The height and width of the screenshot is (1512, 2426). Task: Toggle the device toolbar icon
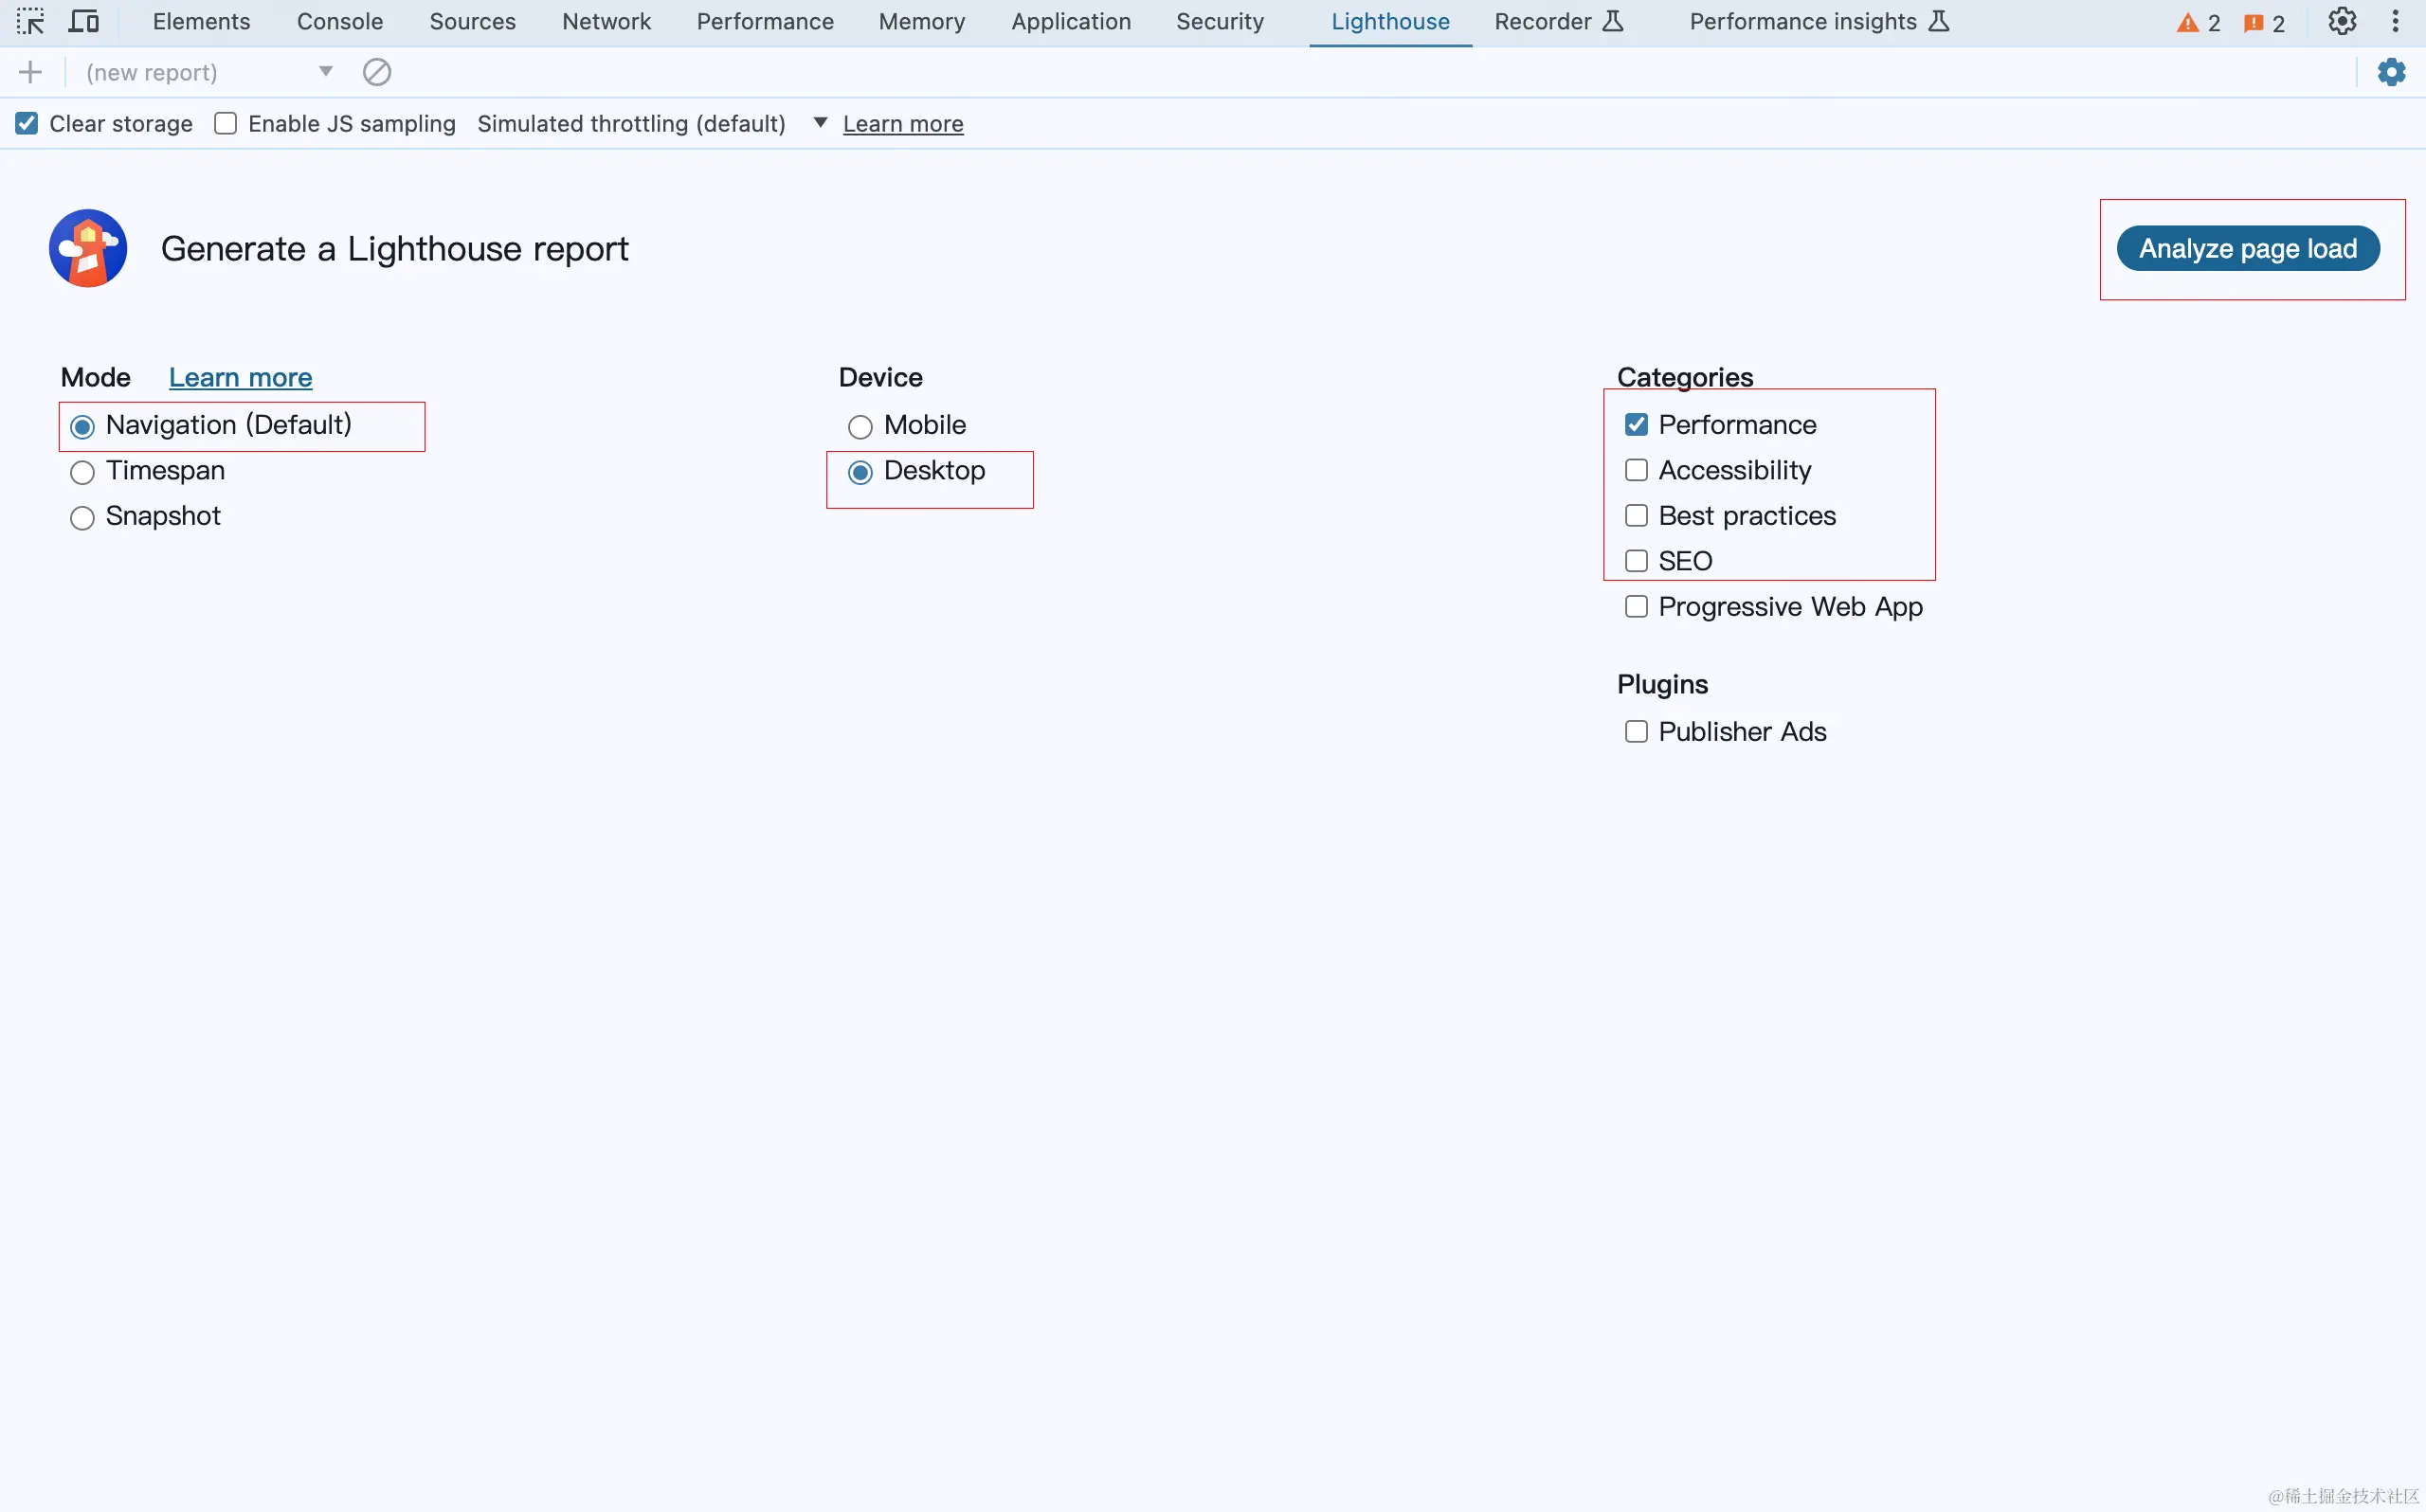(84, 21)
